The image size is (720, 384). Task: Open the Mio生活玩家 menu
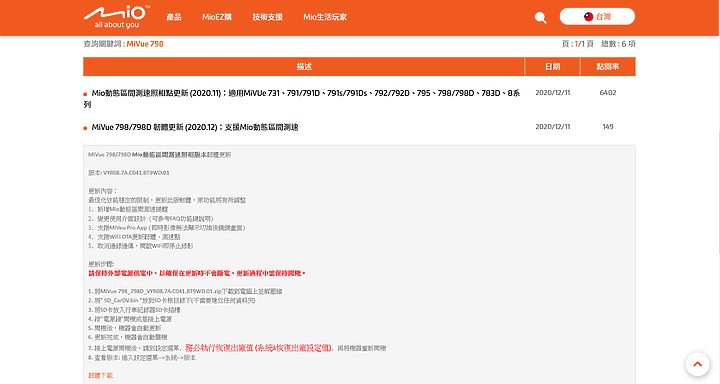(x=325, y=17)
